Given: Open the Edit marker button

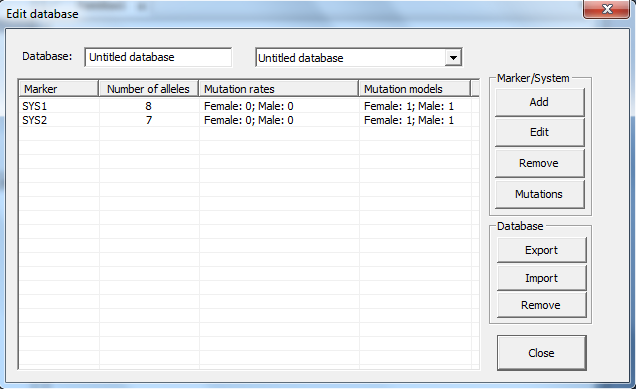Looking at the screenshot, I should point(539,132).
